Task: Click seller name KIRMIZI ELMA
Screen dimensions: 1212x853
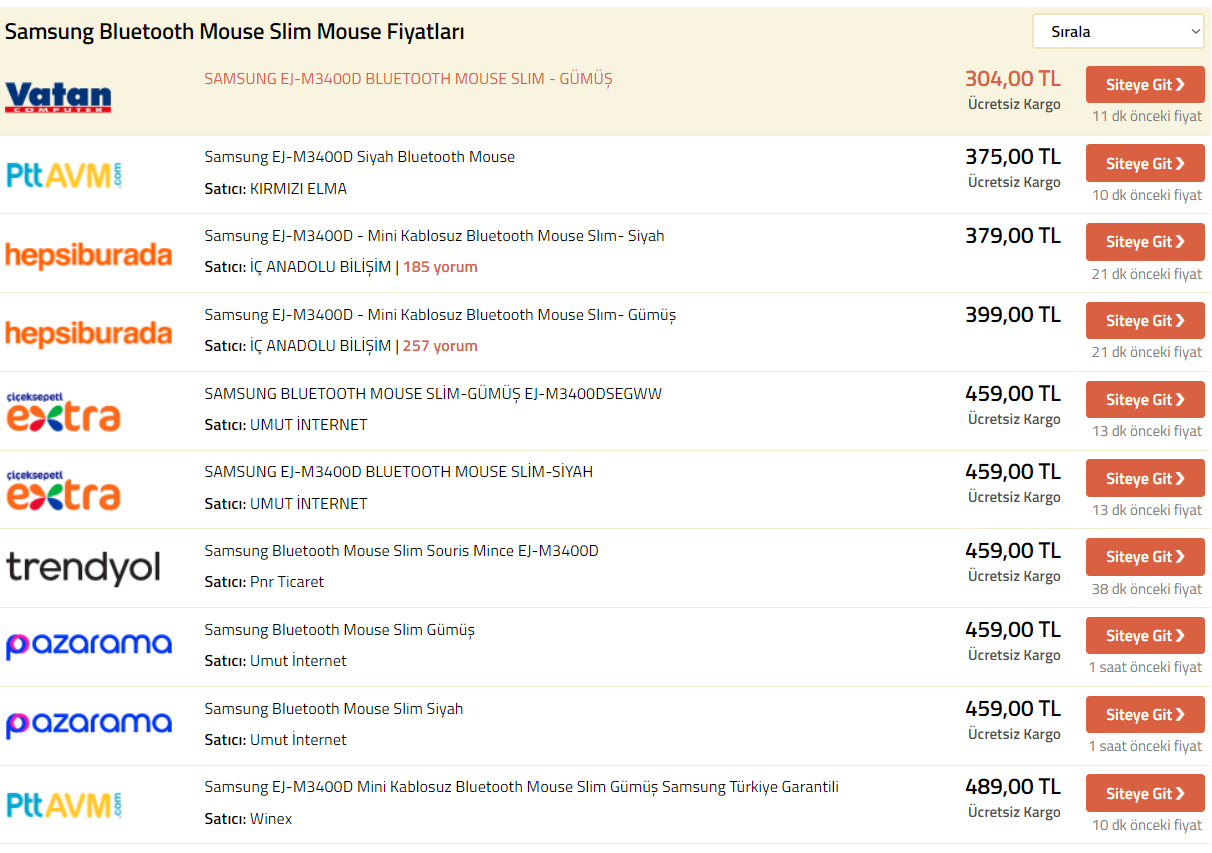Action: [x=298, y=189]
